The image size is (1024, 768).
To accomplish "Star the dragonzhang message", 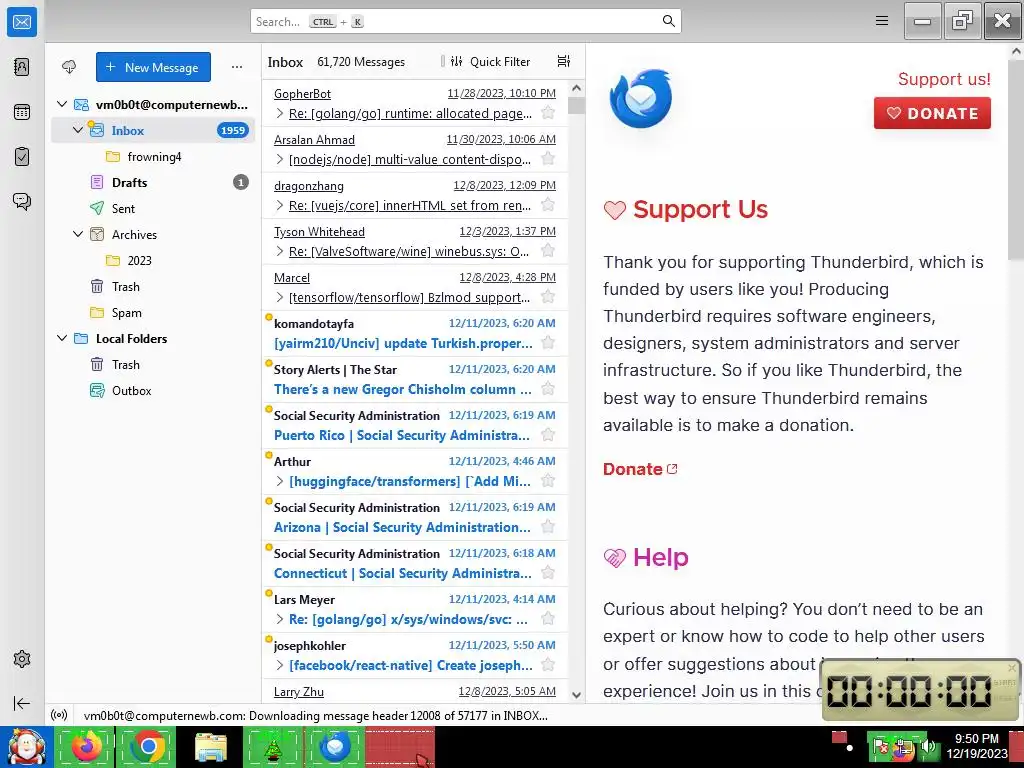I will pos(549,205).
